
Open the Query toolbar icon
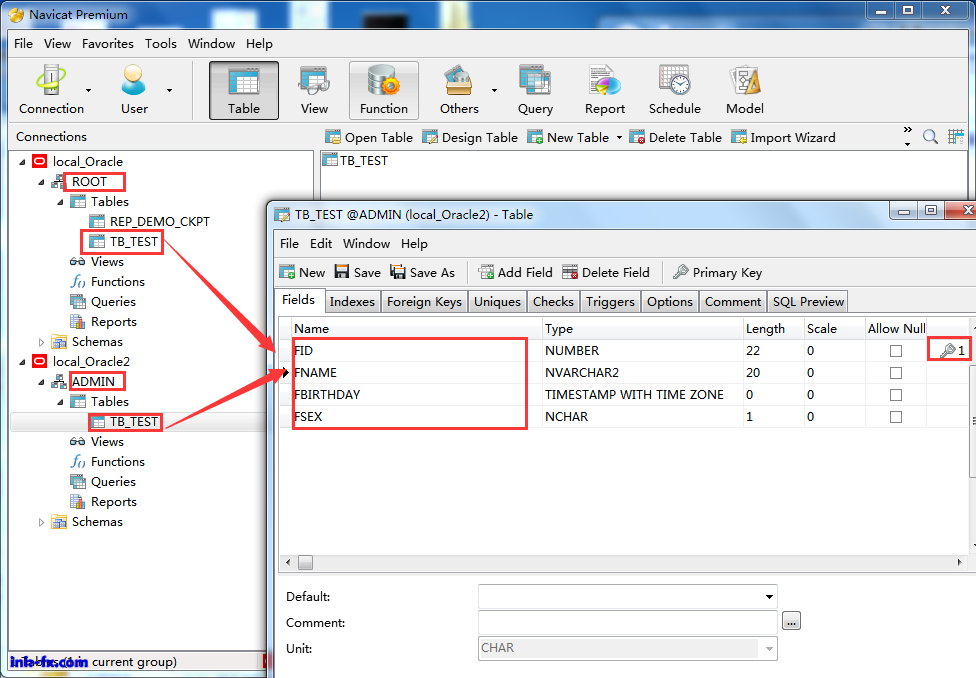pos(535,90)
